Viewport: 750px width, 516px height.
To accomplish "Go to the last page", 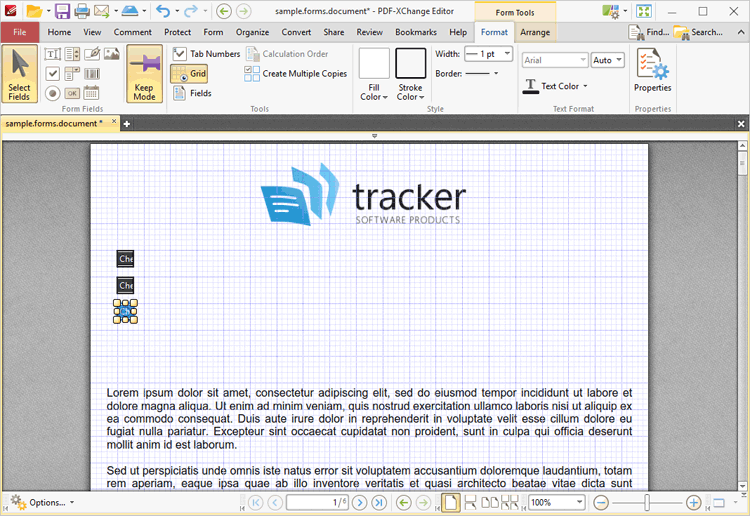I will tap(379, 502).
